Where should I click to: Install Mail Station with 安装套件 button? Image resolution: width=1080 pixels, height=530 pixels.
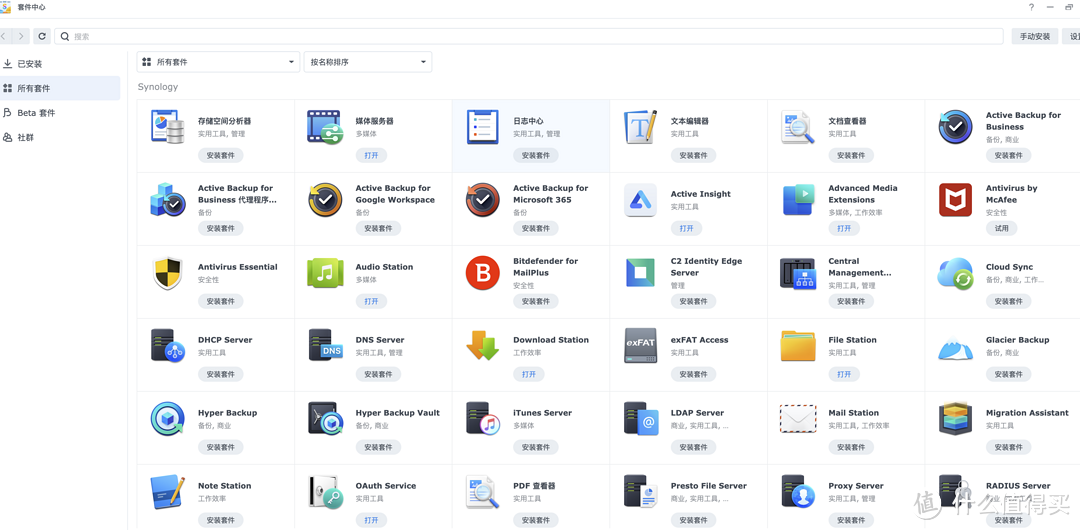[x=851, y=447]
